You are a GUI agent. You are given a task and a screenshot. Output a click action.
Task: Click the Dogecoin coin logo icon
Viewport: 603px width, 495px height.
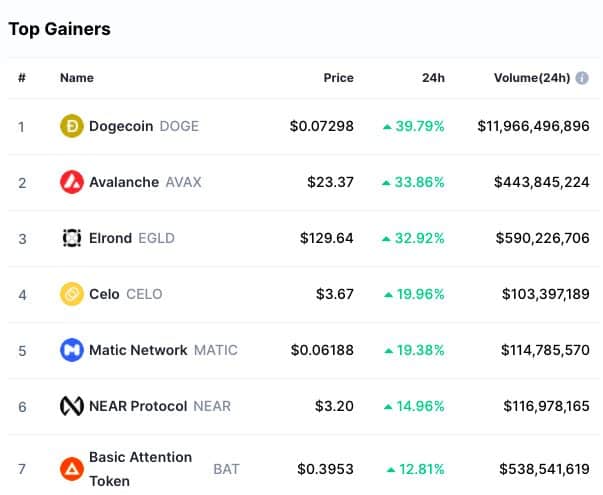tap(72, 126)
